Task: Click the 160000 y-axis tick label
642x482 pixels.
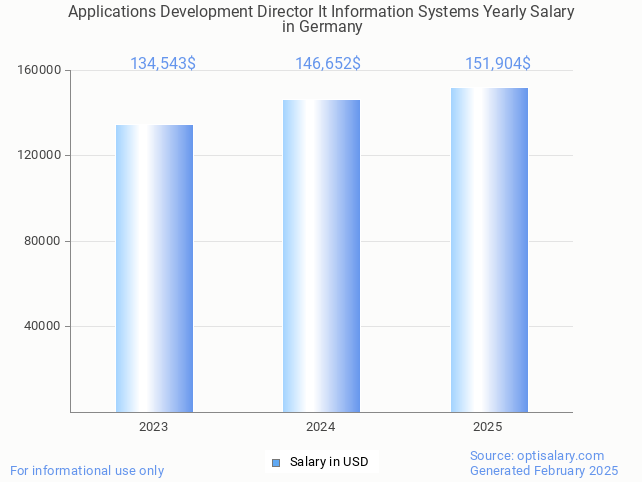Action: [40, 71]
